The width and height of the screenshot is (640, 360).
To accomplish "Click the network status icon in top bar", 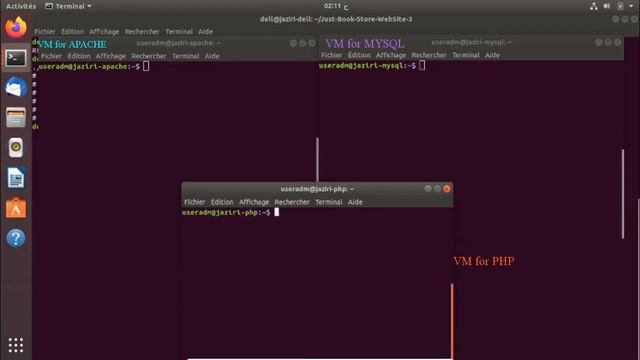I will point(594,6).
